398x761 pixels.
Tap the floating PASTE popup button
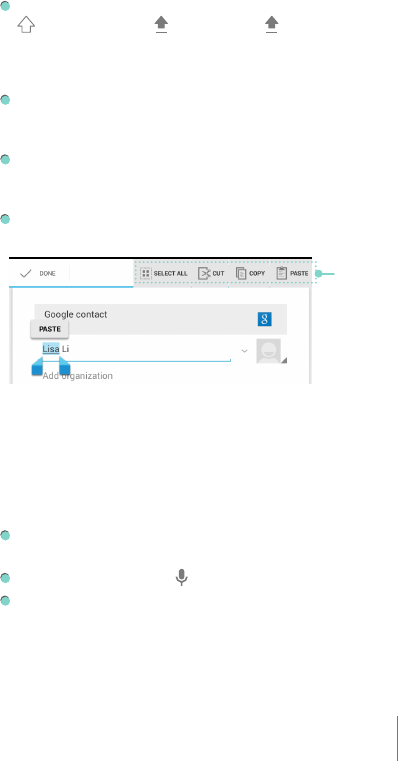point(50,329)
